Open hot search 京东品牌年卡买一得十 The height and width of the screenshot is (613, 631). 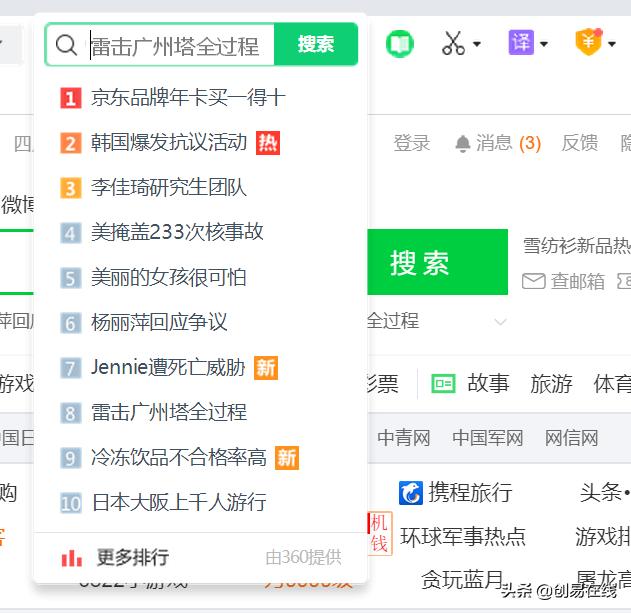point(189,98)
